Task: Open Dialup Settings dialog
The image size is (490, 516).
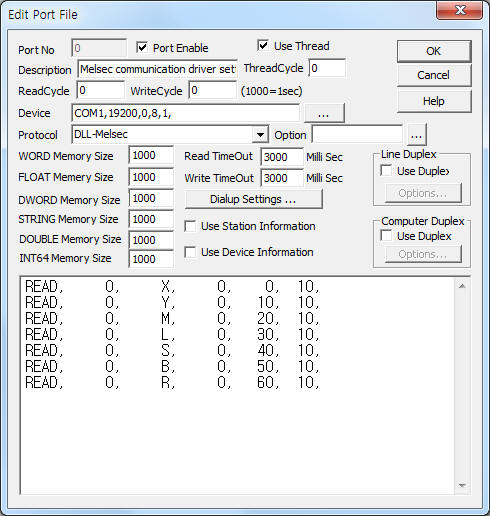Action: (x=253, y=199)
